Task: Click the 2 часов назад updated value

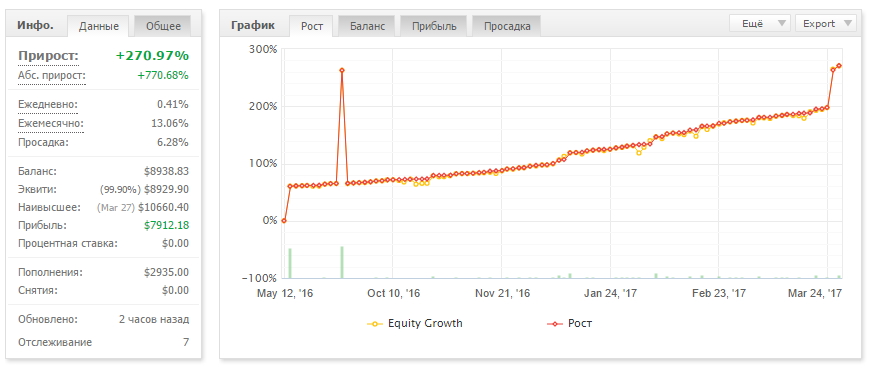Action: 154,320
